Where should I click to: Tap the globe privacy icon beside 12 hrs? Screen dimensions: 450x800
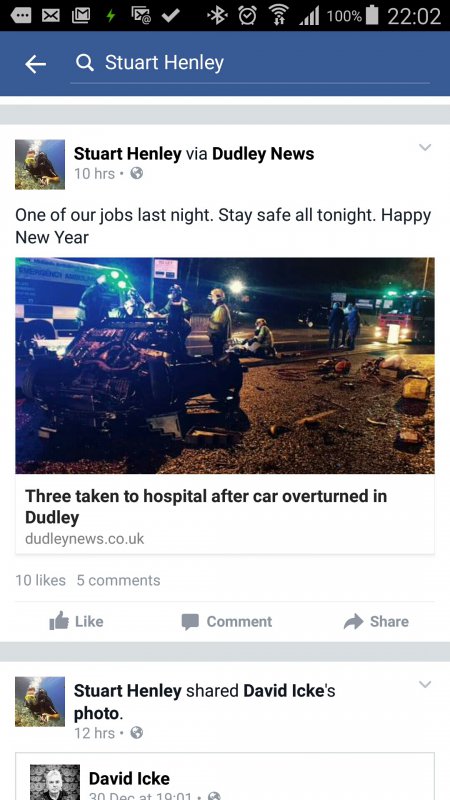pyautogui.click(x=136, y=733)
